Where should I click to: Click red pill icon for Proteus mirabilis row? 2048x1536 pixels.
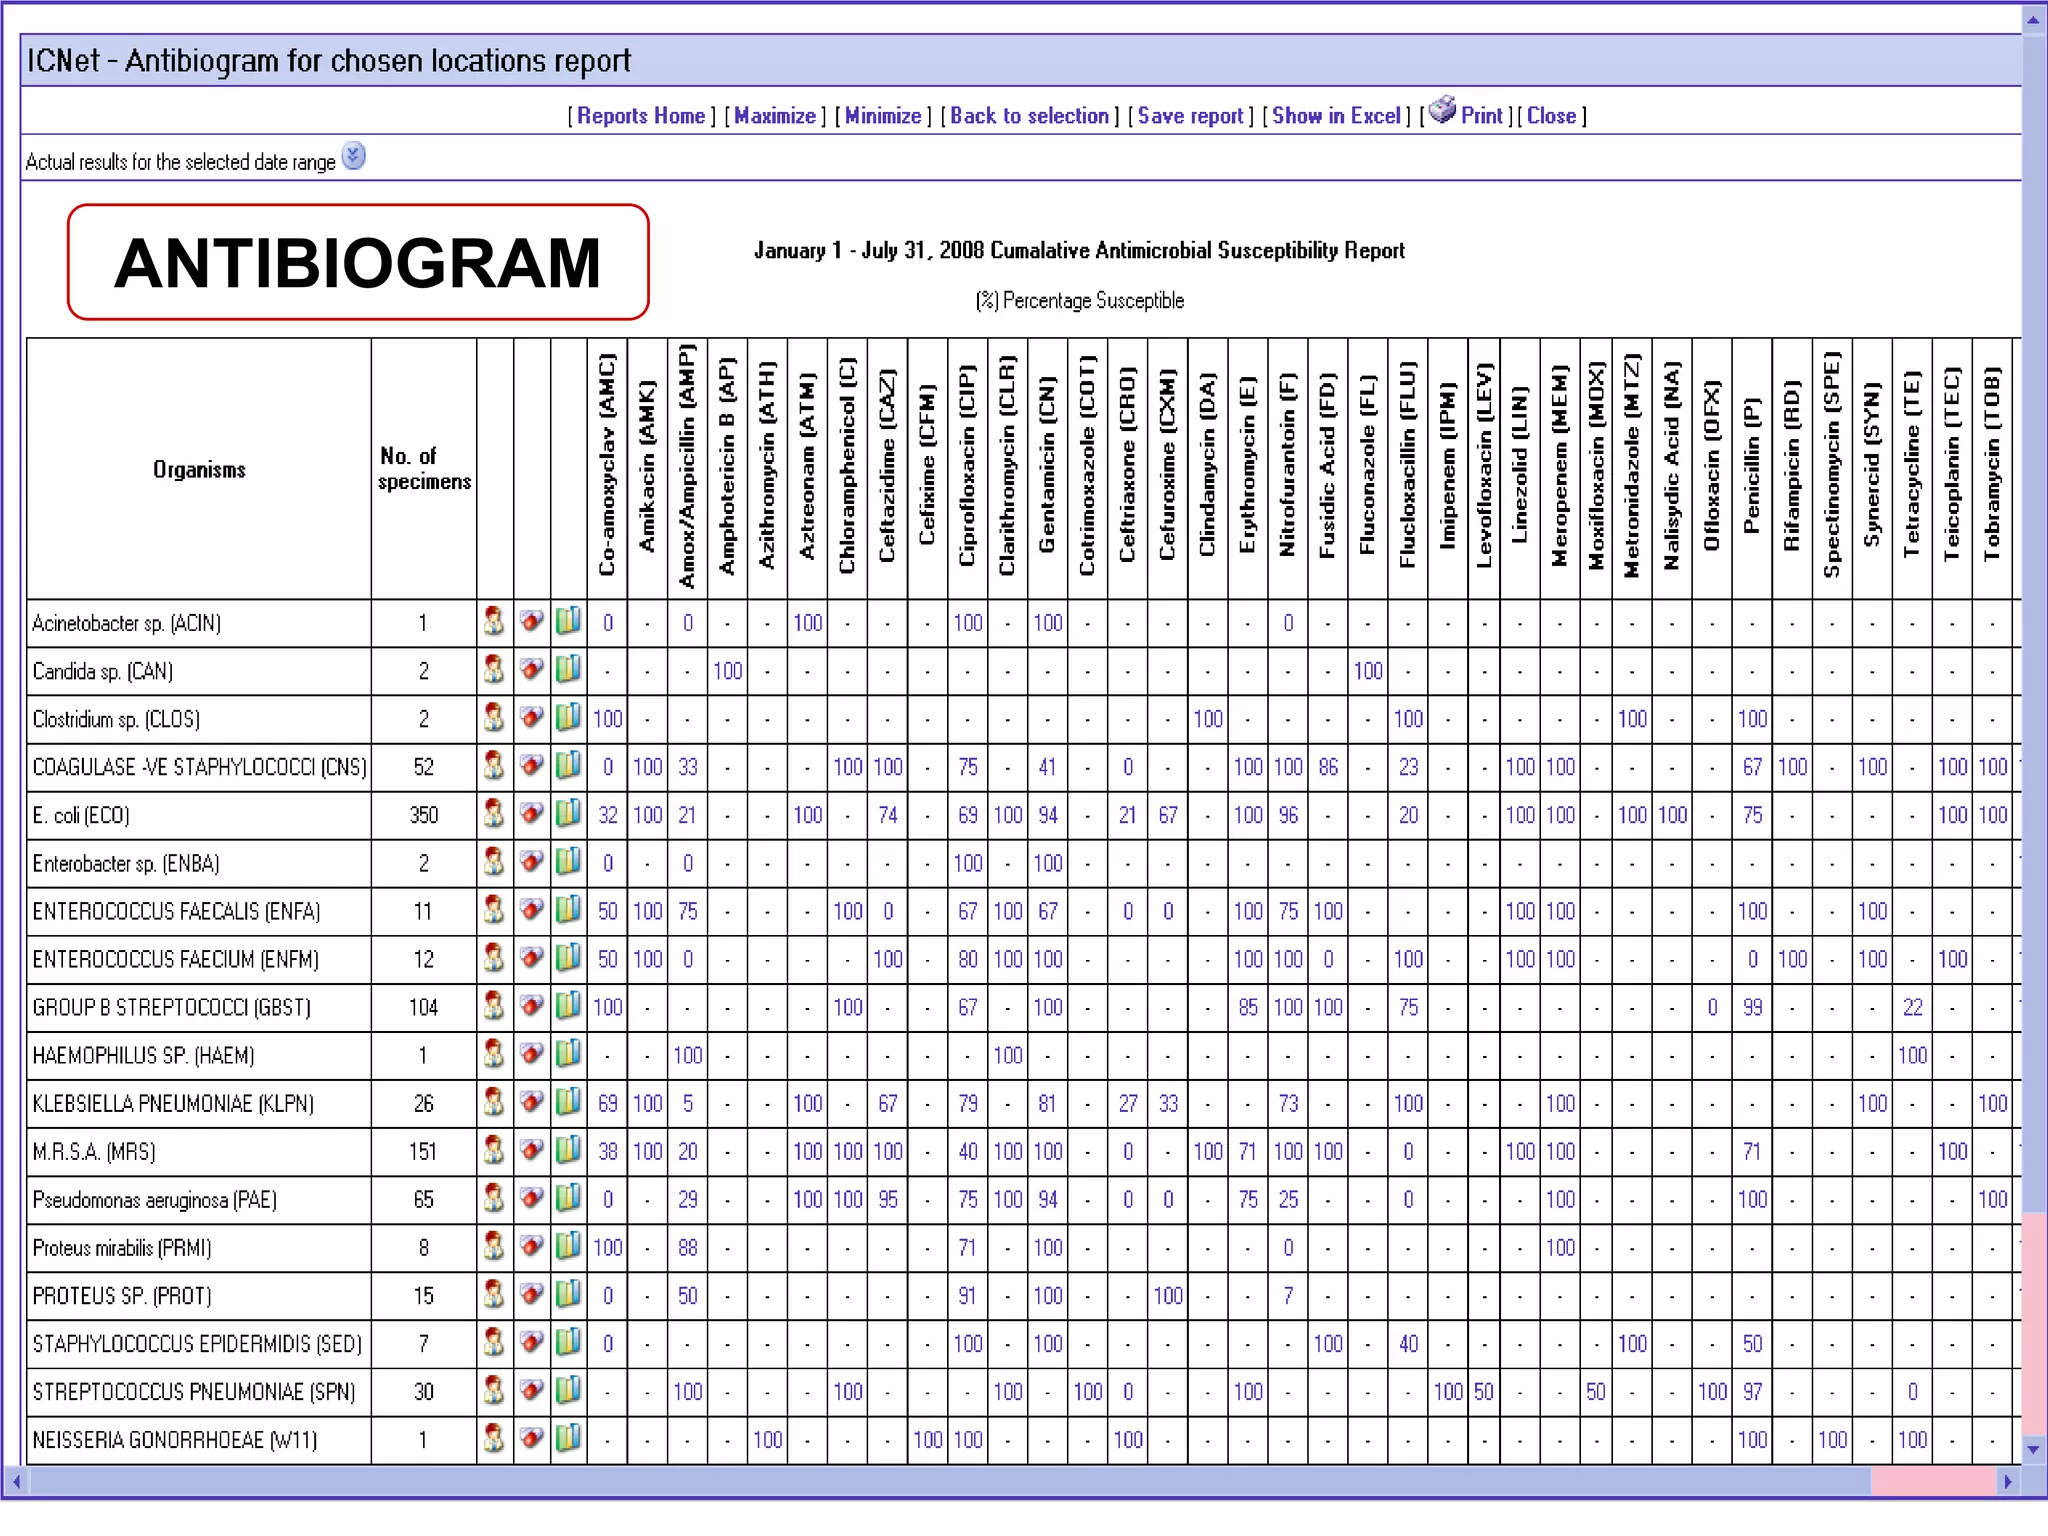point(532,1245)
